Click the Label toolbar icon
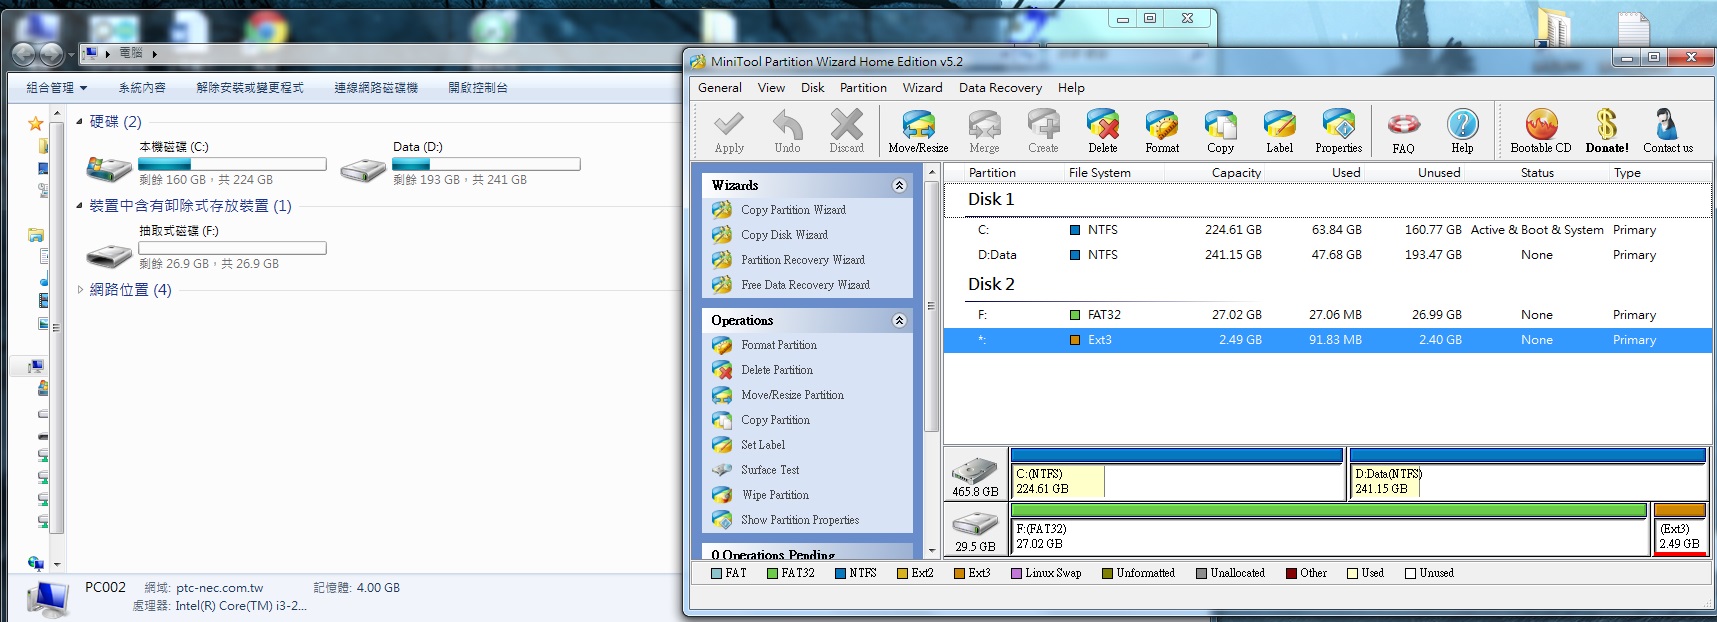The height and width of the screenshot is (622, 1717). point(1279,131)
